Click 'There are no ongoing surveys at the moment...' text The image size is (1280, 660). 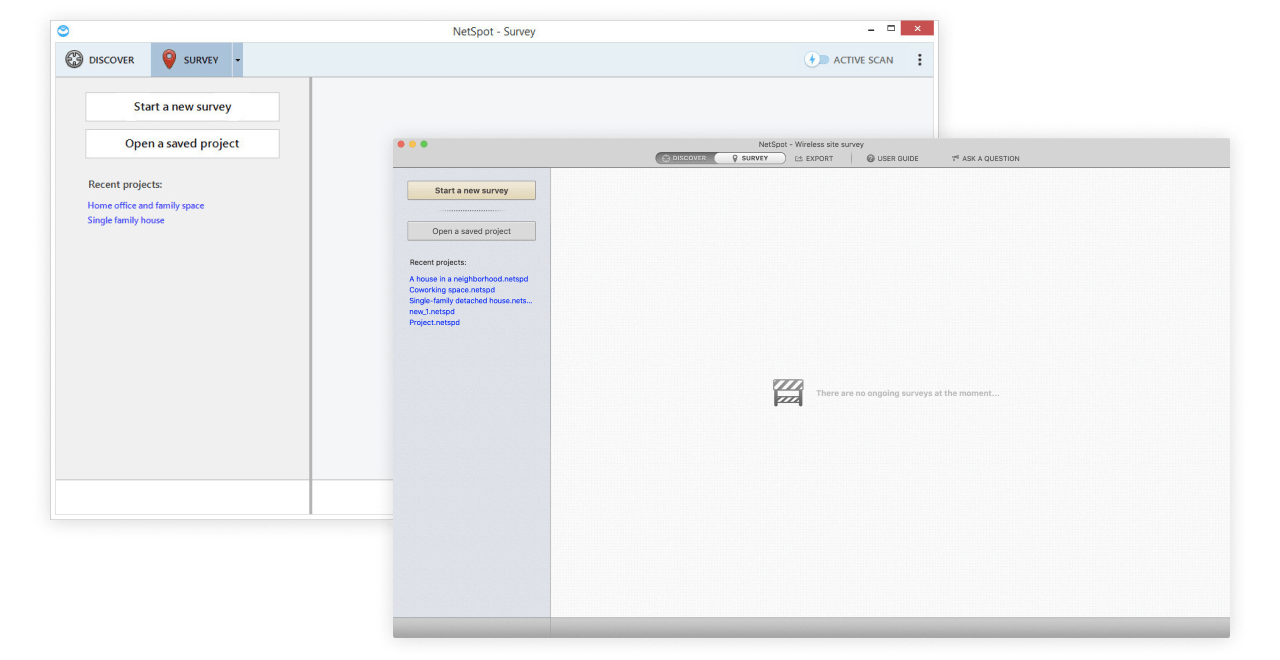point(908,393)
